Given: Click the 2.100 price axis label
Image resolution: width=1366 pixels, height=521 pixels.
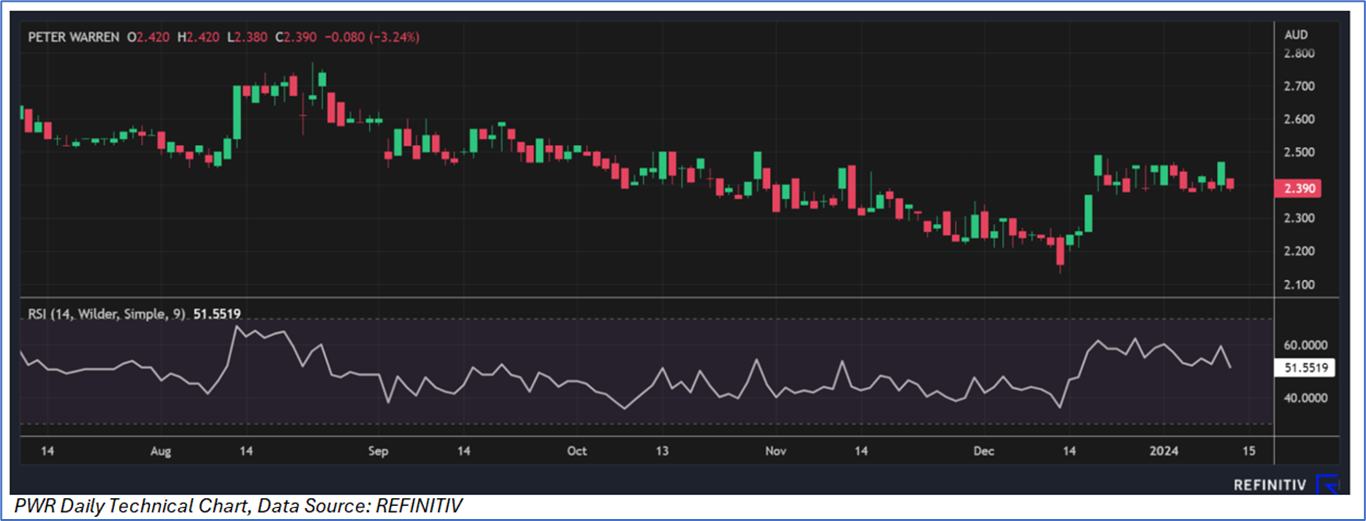Looking at the screenshot, I should click(x=1300, y=284).
